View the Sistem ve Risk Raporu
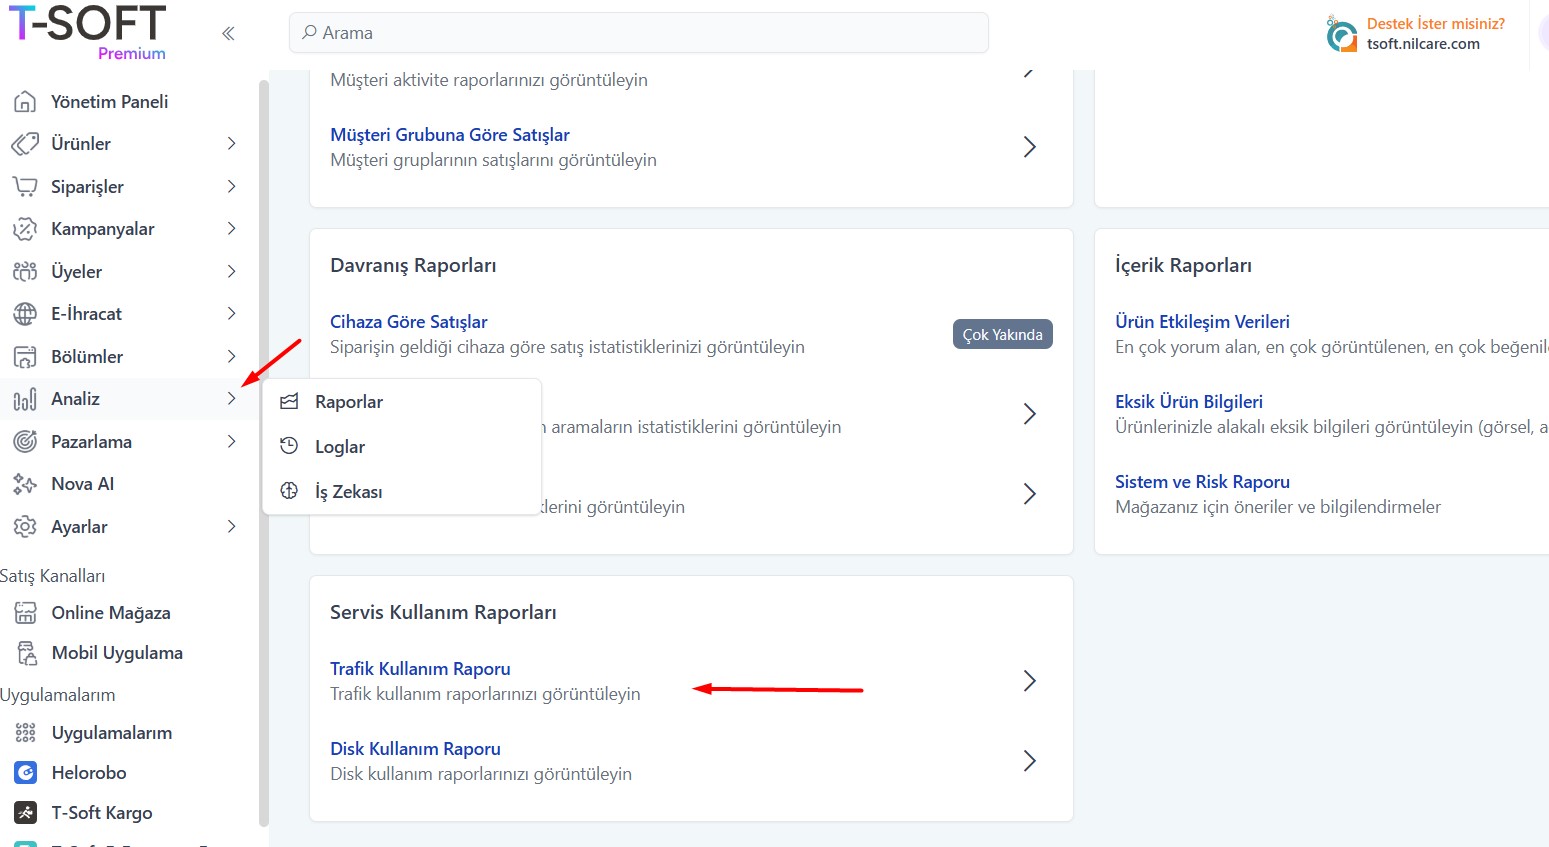The image size is (1549, 847). click(1202, 481)
